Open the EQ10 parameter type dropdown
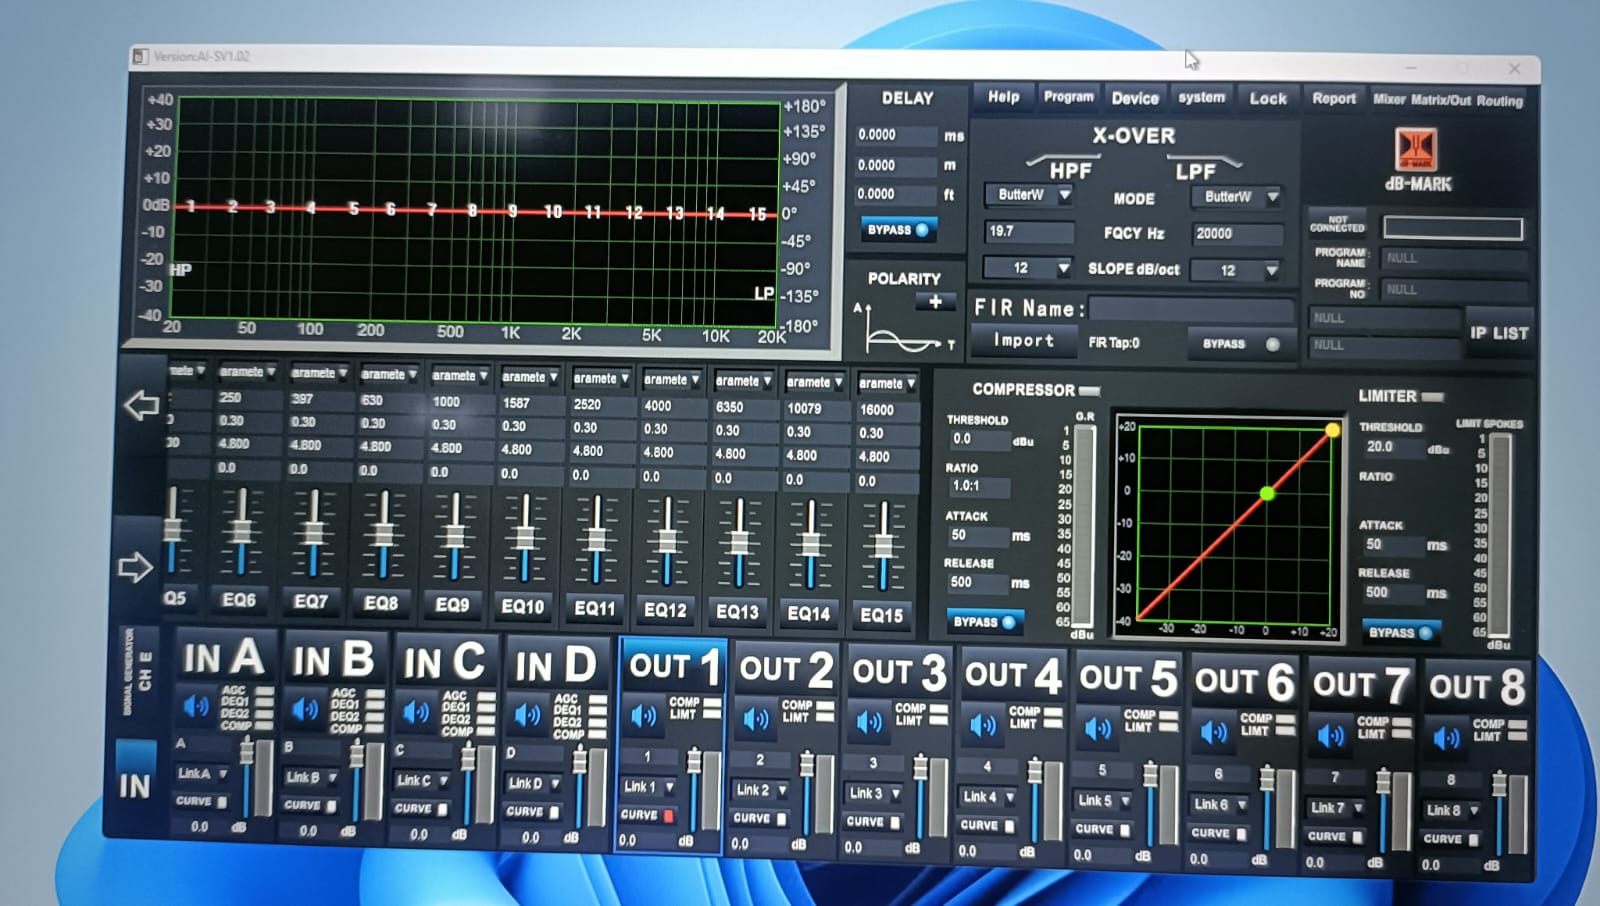 pos(531,377)
